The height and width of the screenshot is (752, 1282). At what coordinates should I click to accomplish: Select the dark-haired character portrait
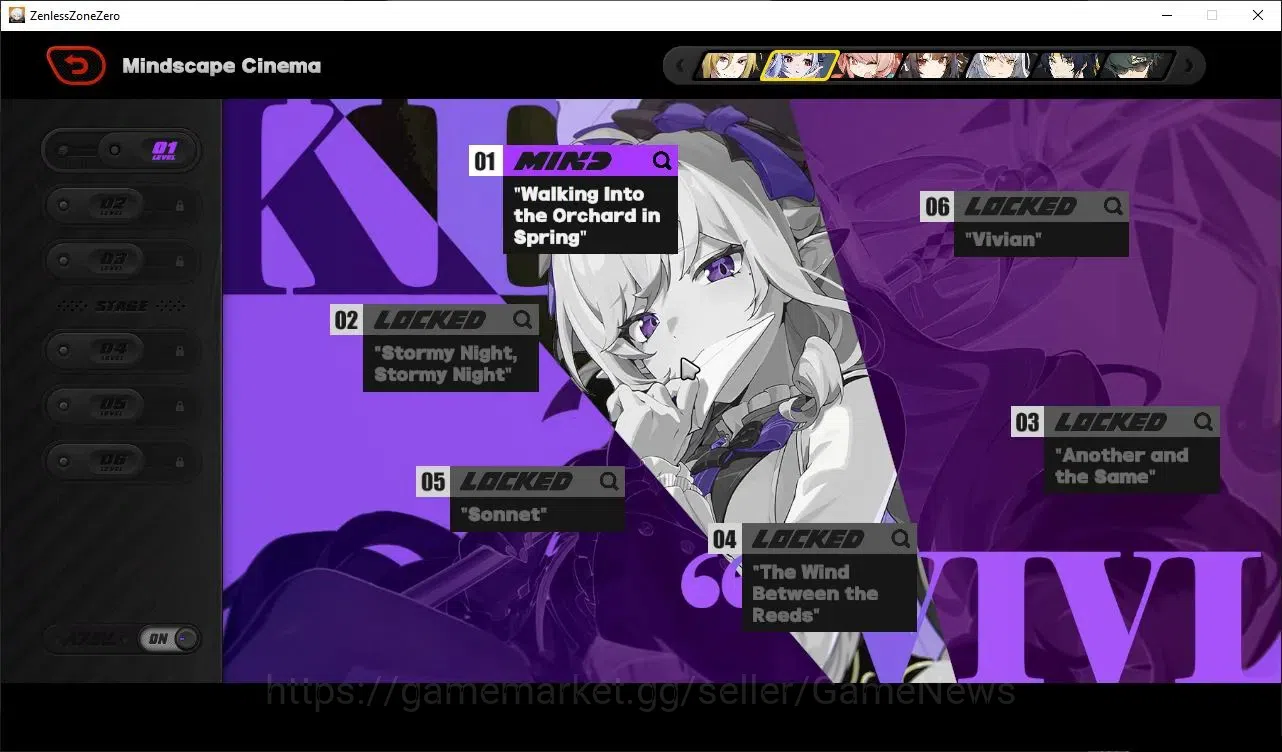pyautogui.click(x=1066, y=66)
